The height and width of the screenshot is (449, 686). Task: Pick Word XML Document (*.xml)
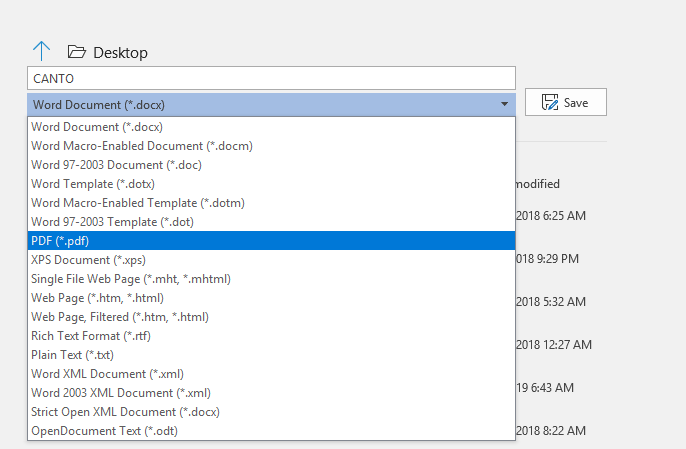[x=271, y=374]
